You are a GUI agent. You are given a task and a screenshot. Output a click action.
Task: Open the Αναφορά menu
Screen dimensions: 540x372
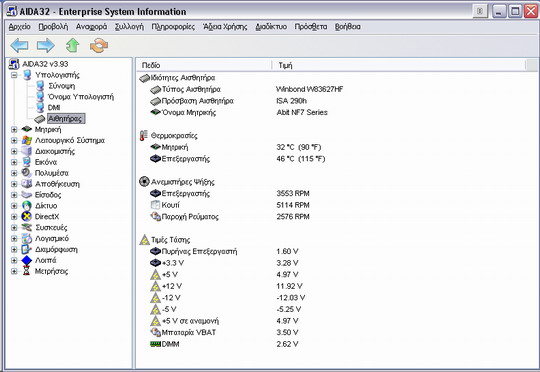click(x=91, y=27)
